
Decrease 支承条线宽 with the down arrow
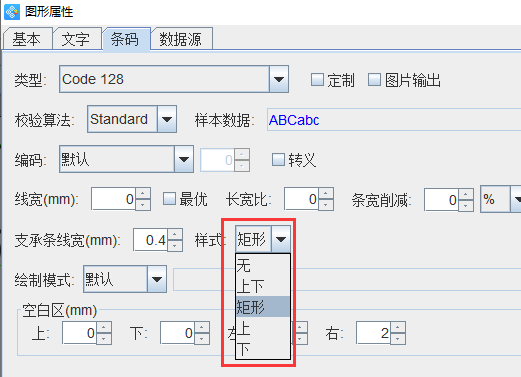click(x=175, y=245)
